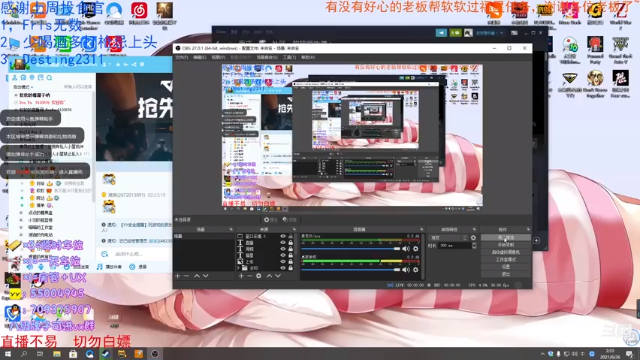Show hidden icons in the system tray

pos(542,354)
